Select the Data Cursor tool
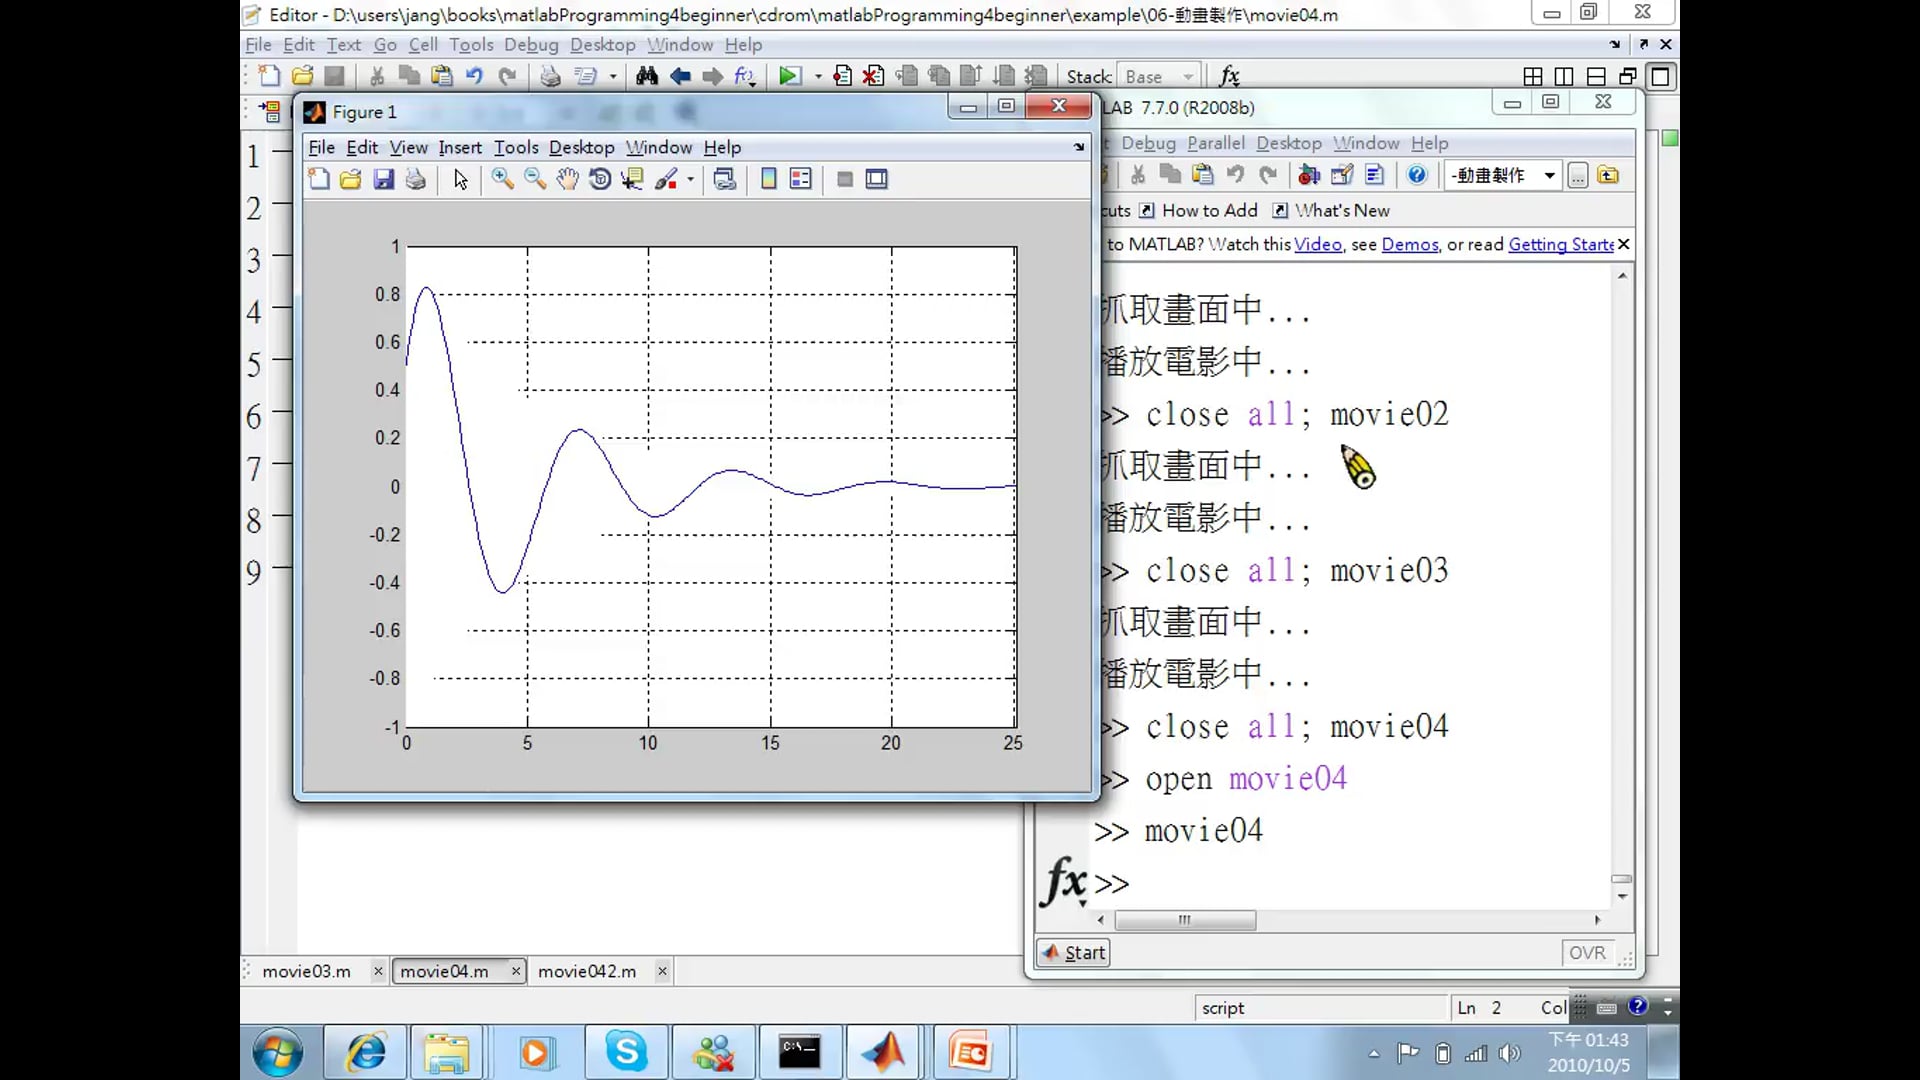Viewport: 1920px width, 1080px height. point(632,179)
